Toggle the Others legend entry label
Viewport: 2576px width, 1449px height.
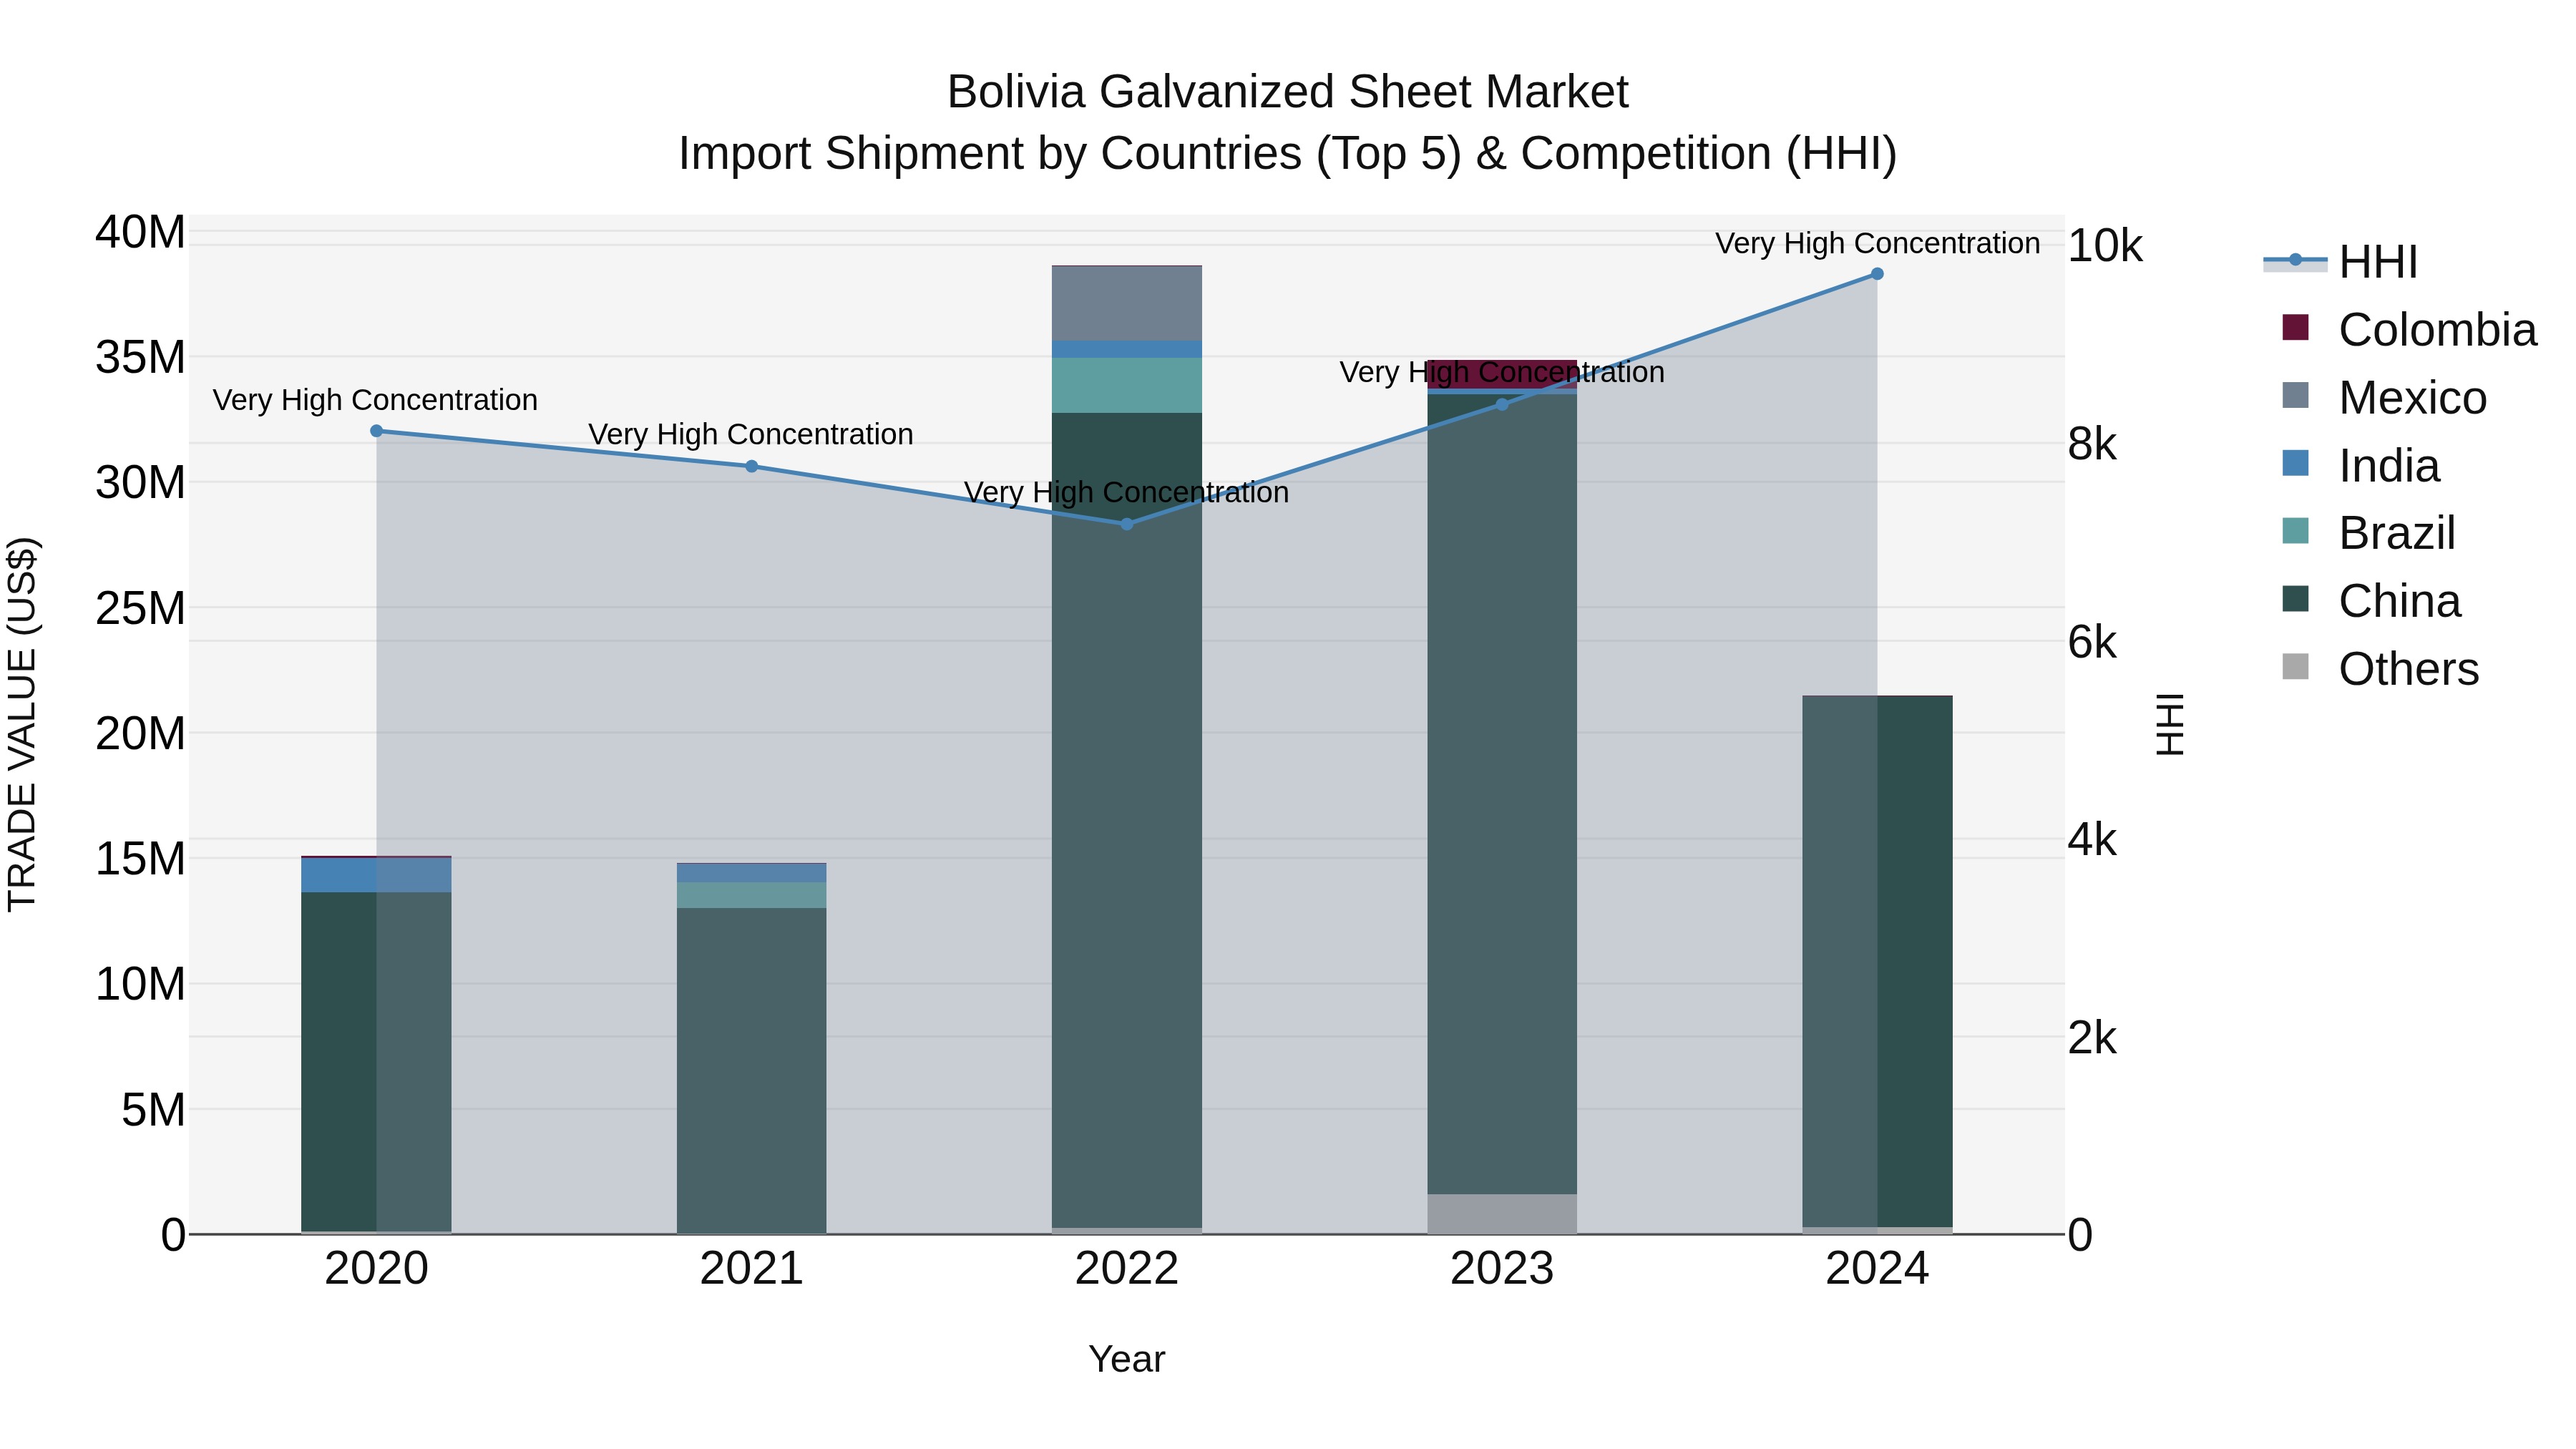(x=2408, y=668)
